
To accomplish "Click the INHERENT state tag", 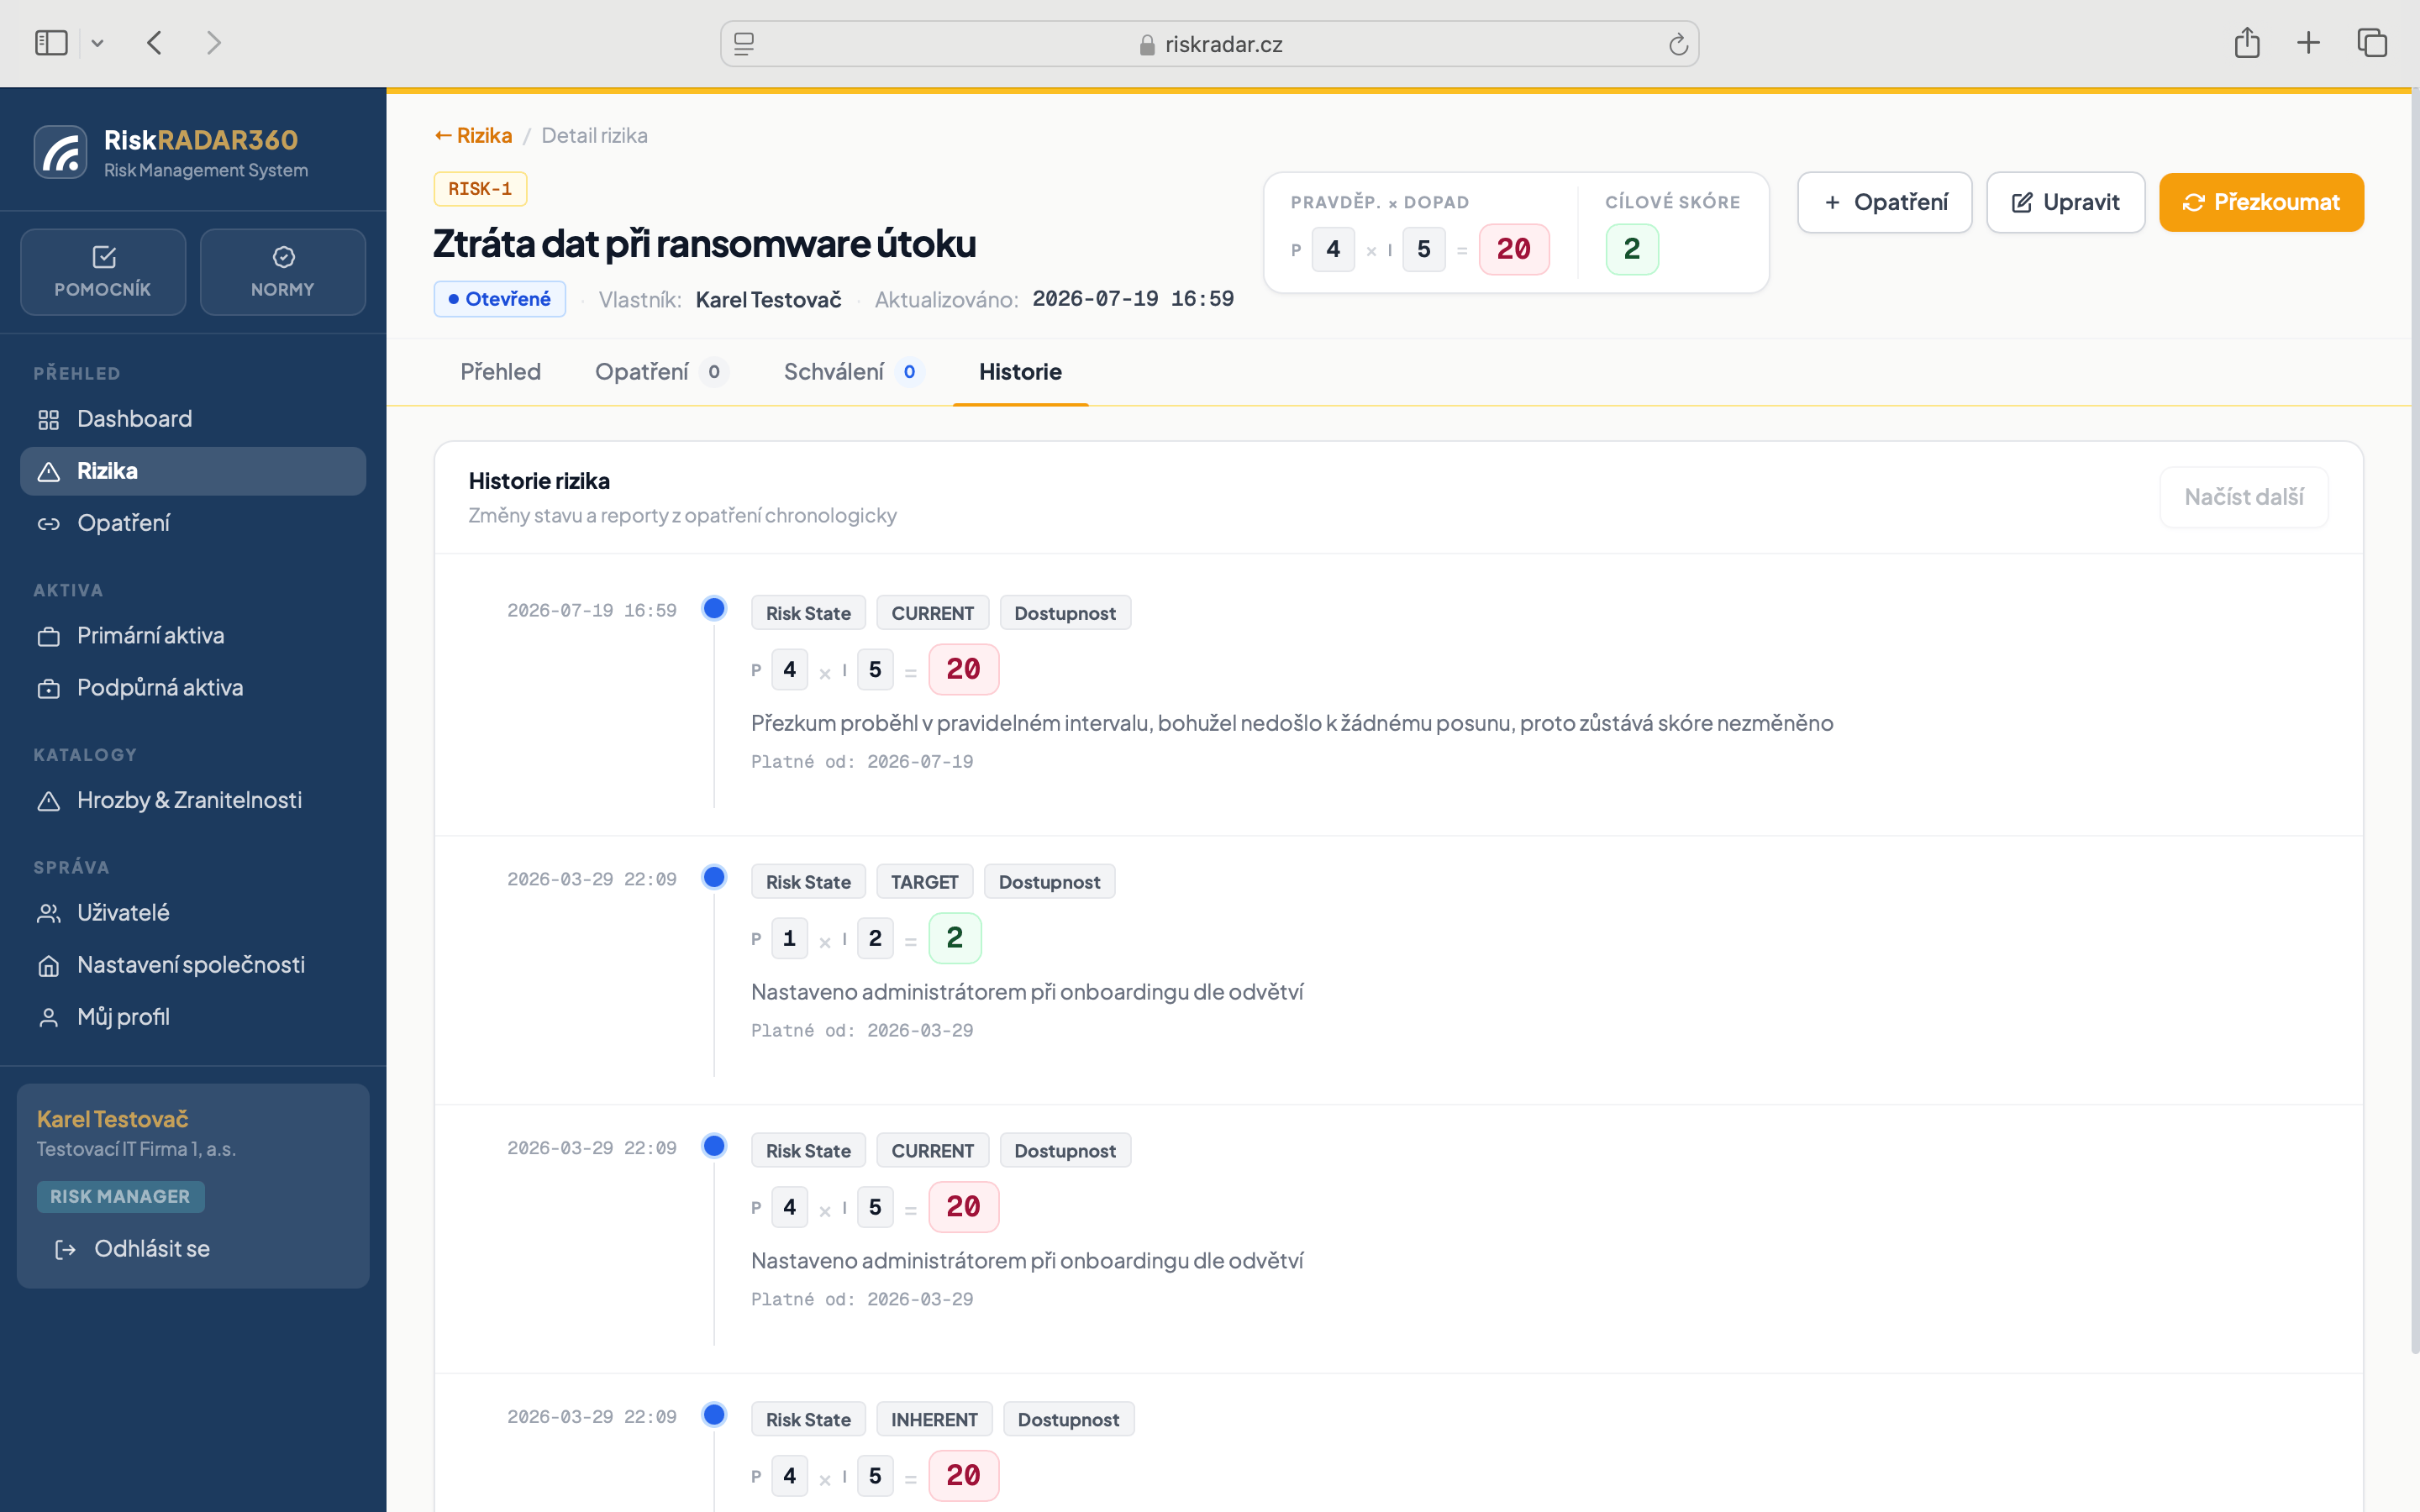I will (x=934, y=1419).
